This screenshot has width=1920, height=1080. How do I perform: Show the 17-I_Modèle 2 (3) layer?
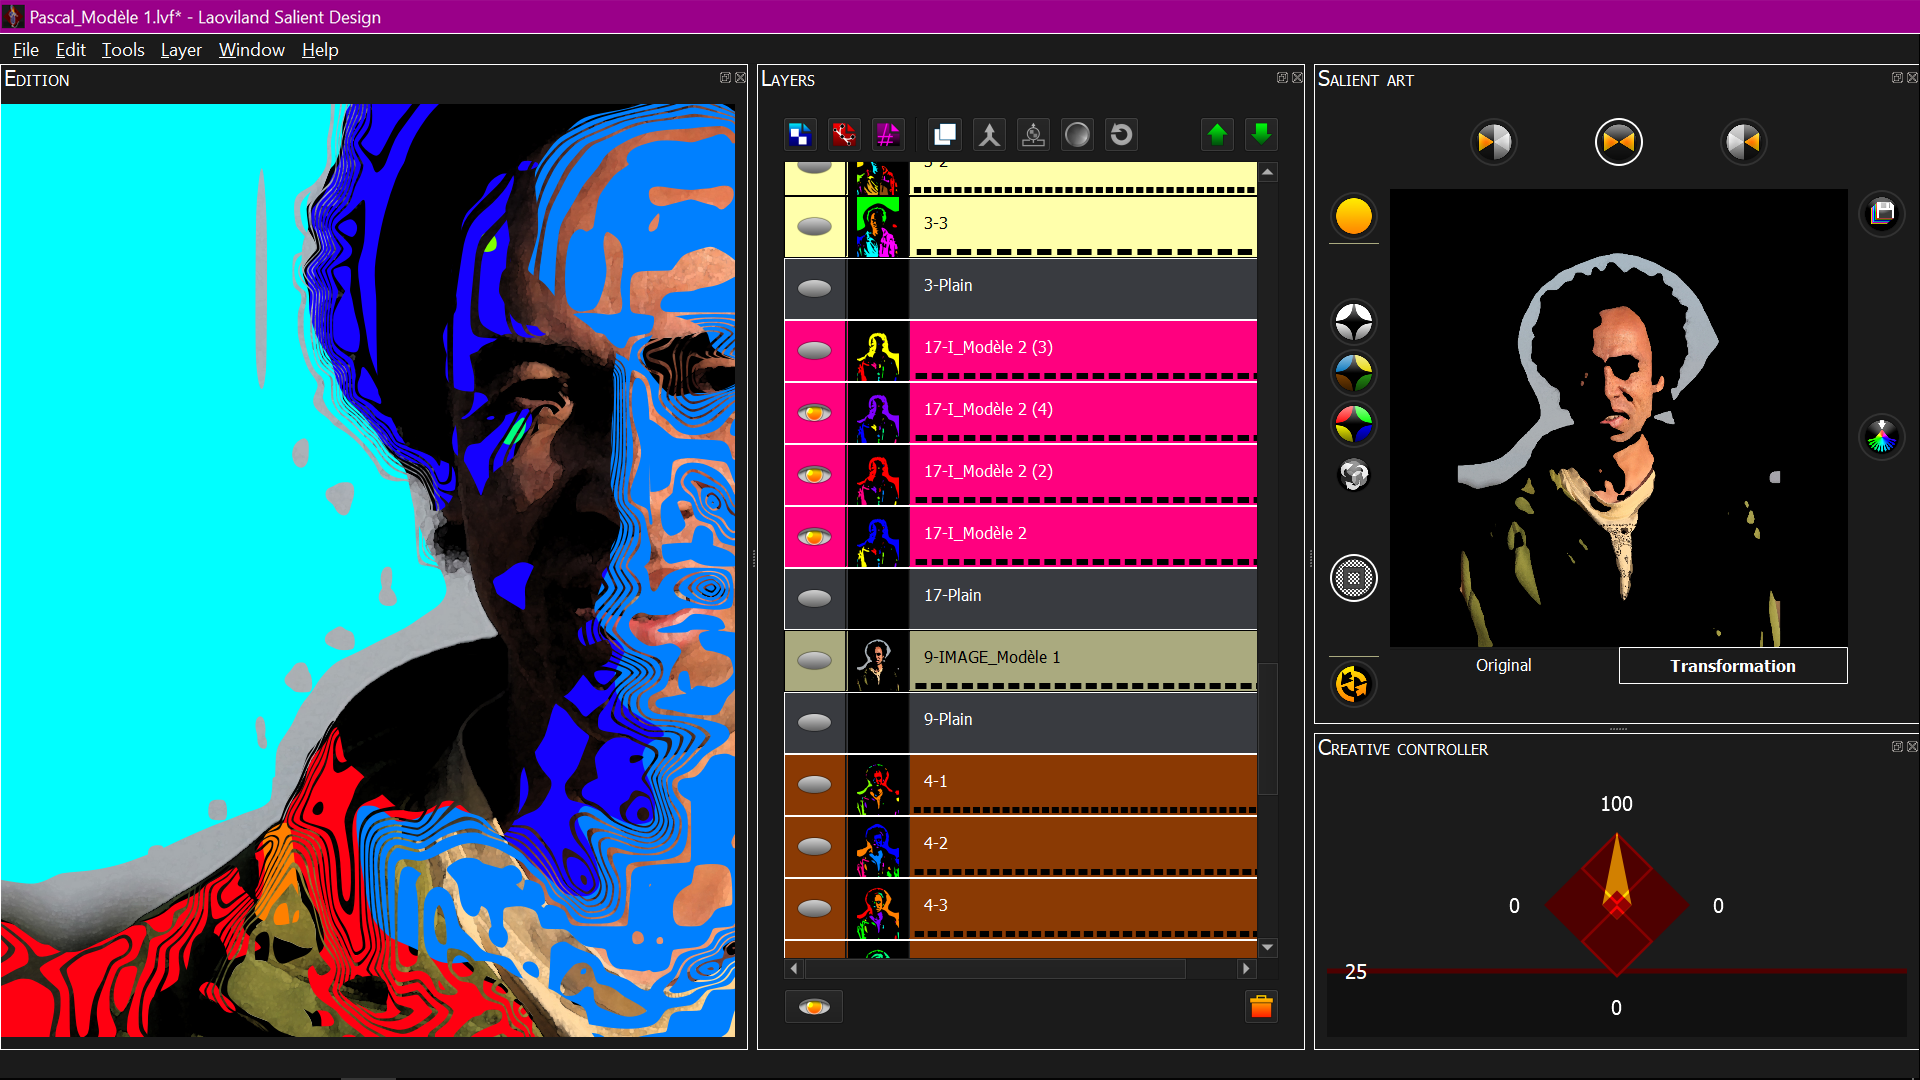click(x=815, y=350)
